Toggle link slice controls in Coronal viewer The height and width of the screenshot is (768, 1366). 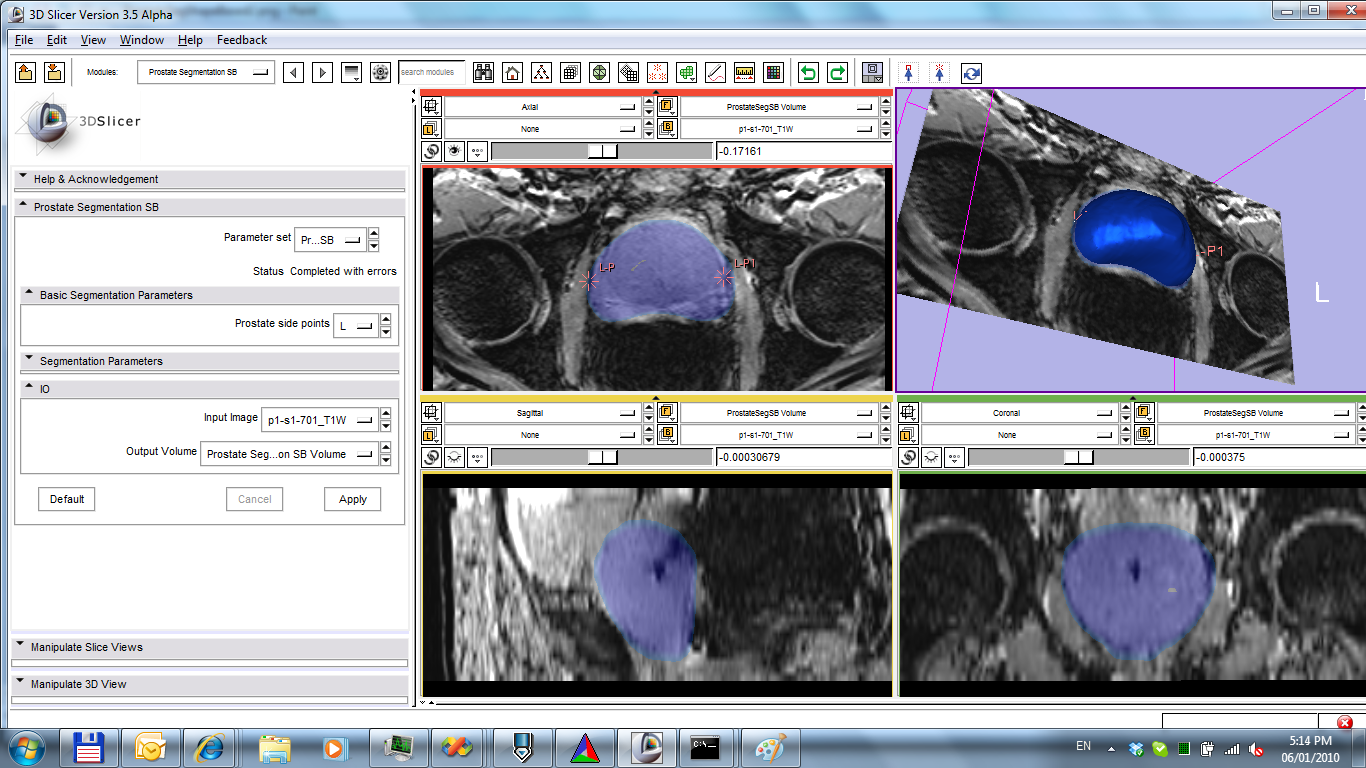[909, 457]
